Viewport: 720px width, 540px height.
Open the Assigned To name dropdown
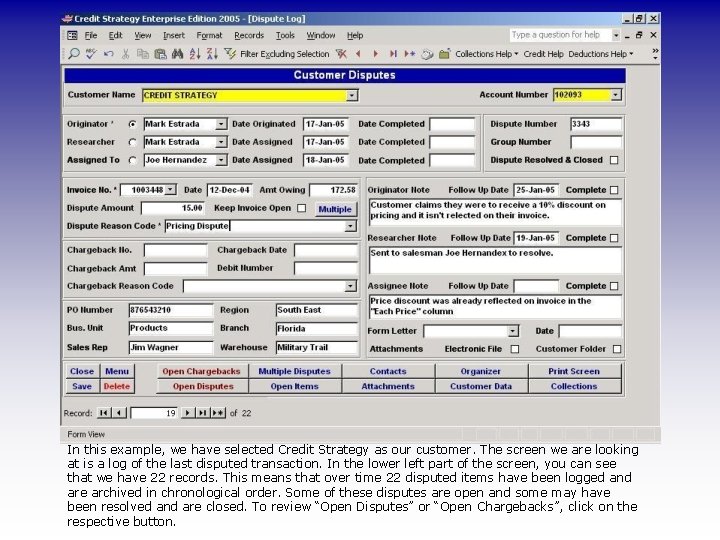pyautogui.click(x=221, y=160)
